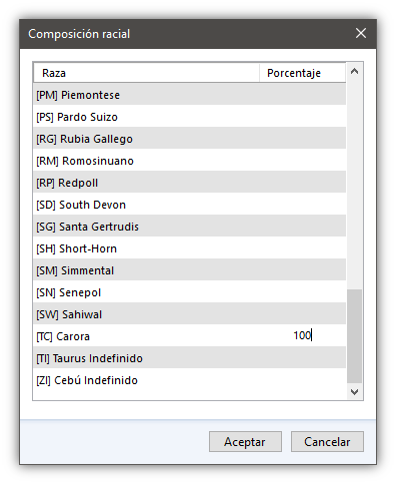Click the Carora percentage field showing 100

[x=302, y=336]
